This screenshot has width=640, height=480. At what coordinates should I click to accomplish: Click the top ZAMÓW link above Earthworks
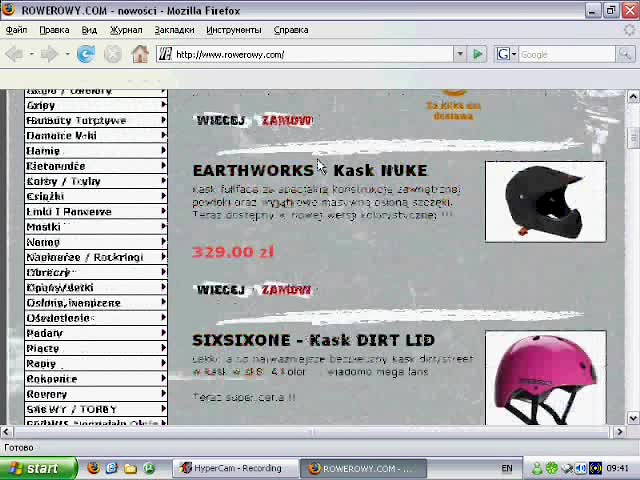287,120
